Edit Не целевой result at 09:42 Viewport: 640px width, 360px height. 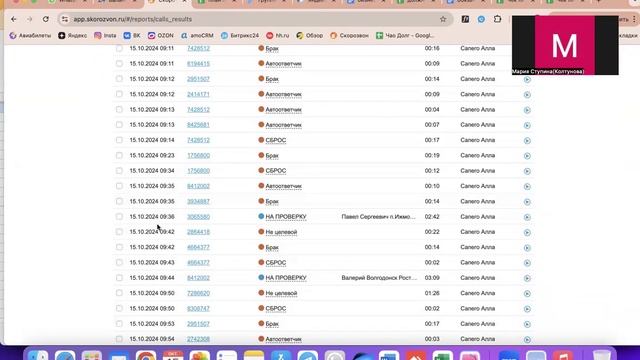coord(281,232)
